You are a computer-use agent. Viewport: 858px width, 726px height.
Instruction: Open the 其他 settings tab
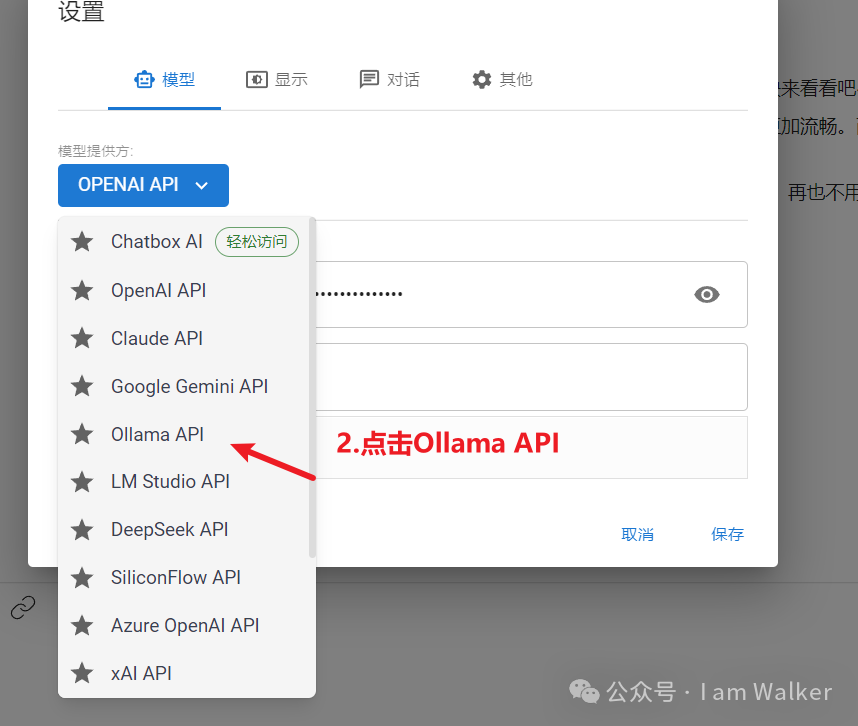502,80
